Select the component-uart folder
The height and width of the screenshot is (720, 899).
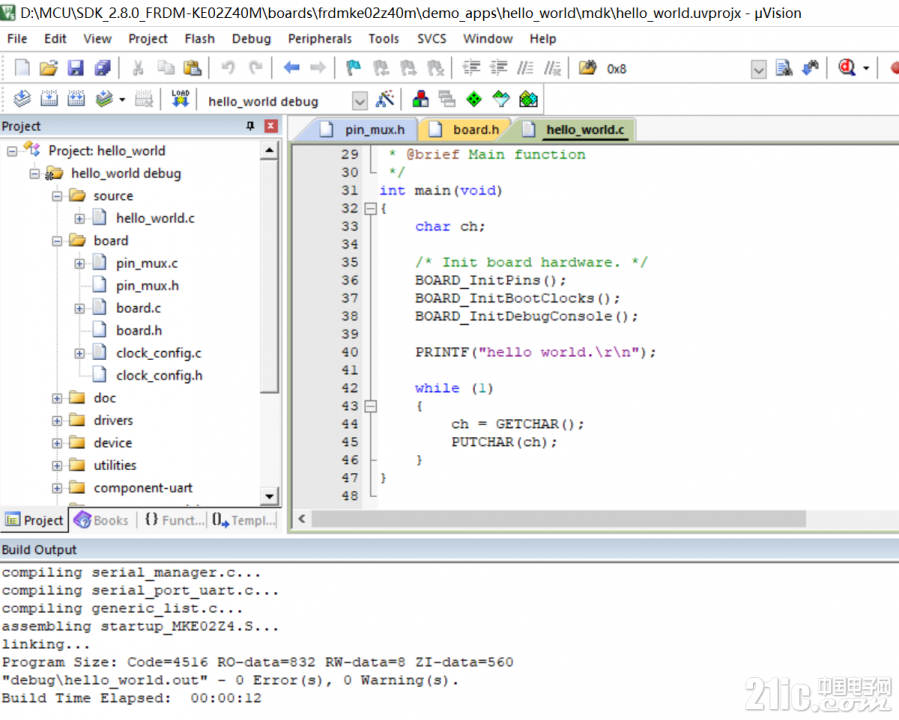(143, 488)
